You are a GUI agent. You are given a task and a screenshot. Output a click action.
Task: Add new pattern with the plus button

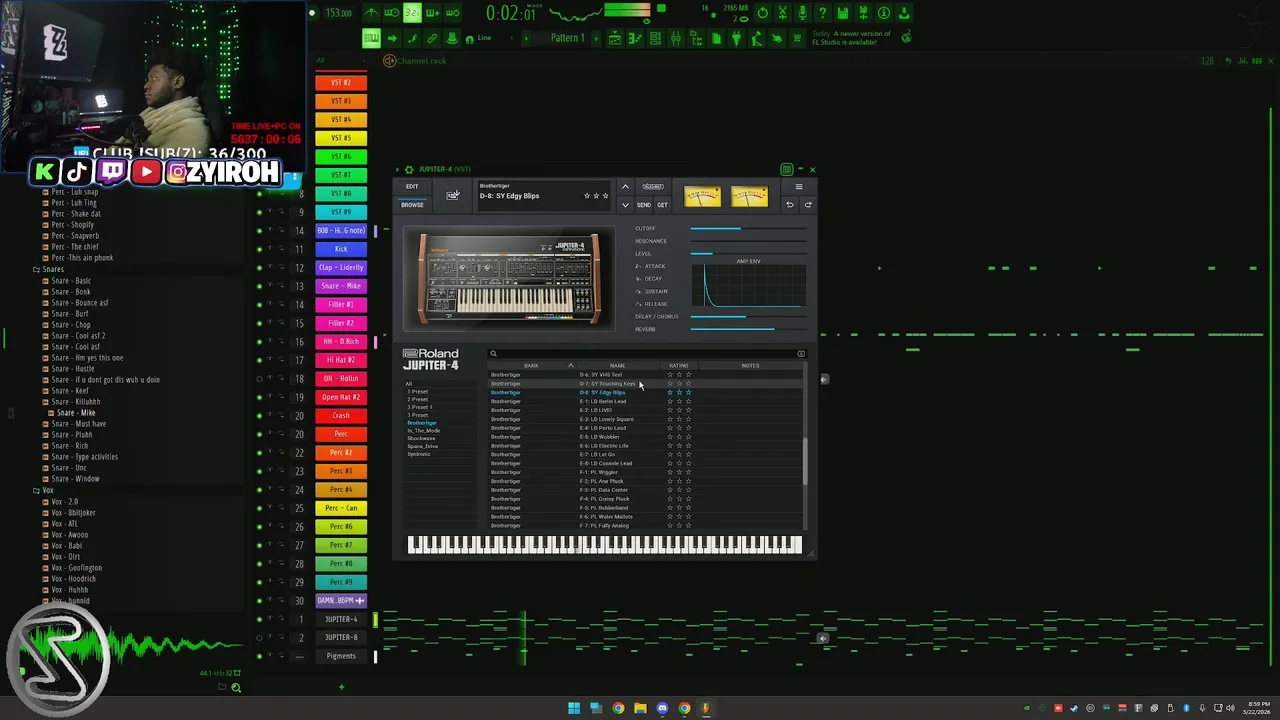click(596, 38)
